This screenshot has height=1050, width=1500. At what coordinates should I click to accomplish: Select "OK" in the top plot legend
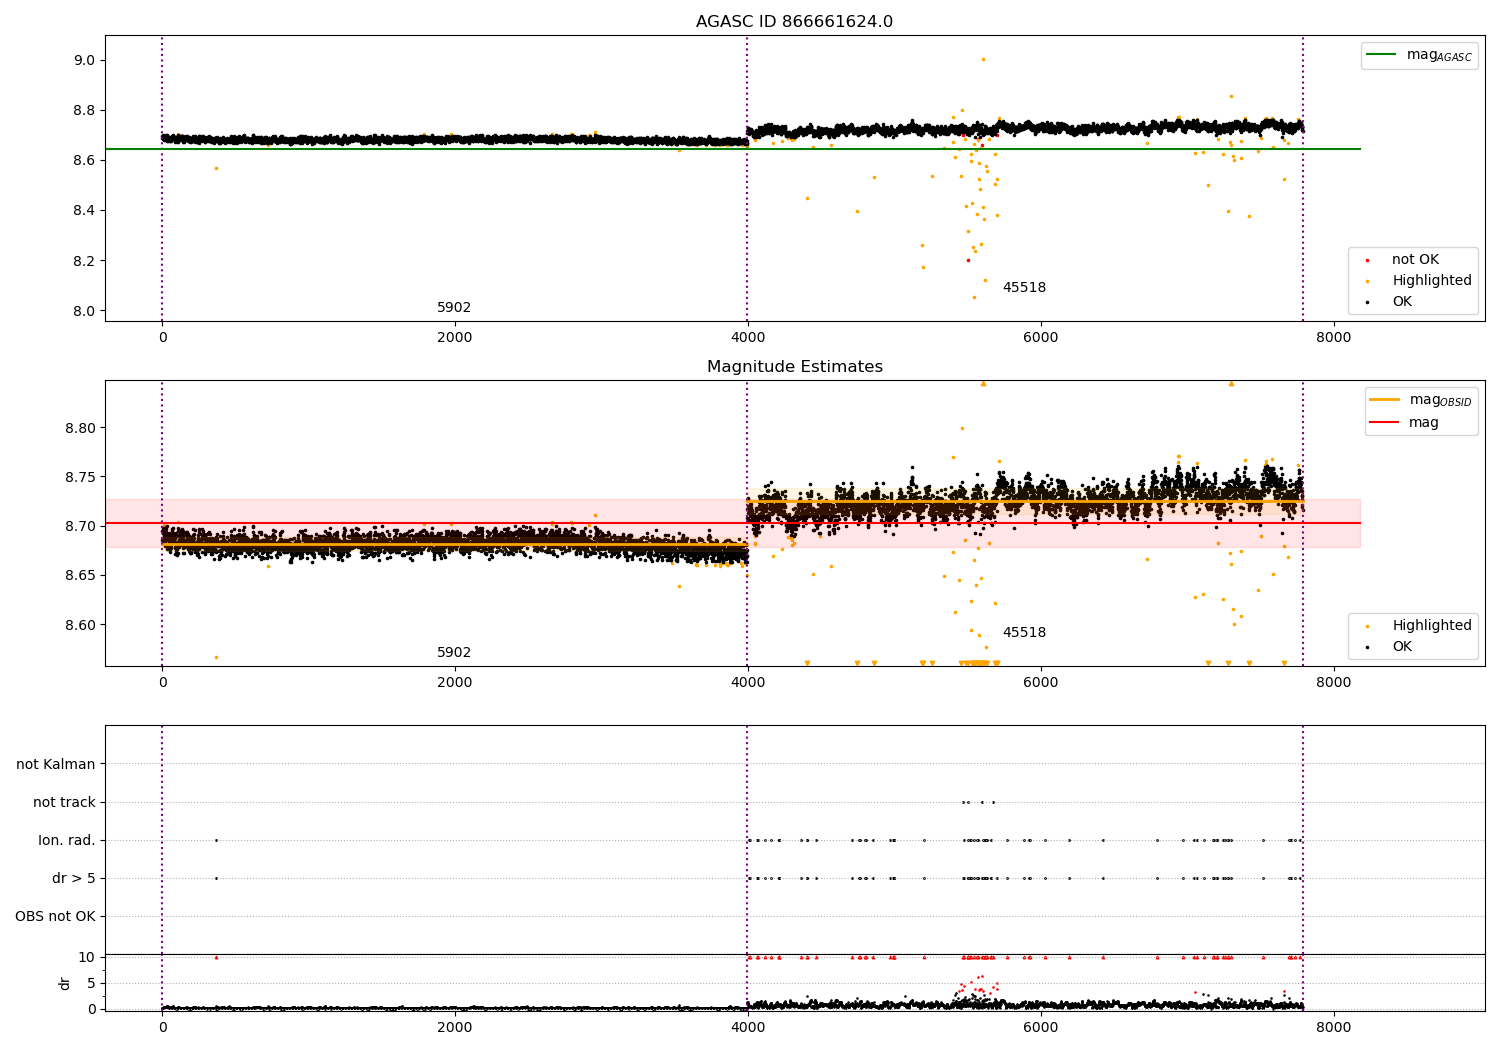pyautogui.click(x=1389, y=302)
